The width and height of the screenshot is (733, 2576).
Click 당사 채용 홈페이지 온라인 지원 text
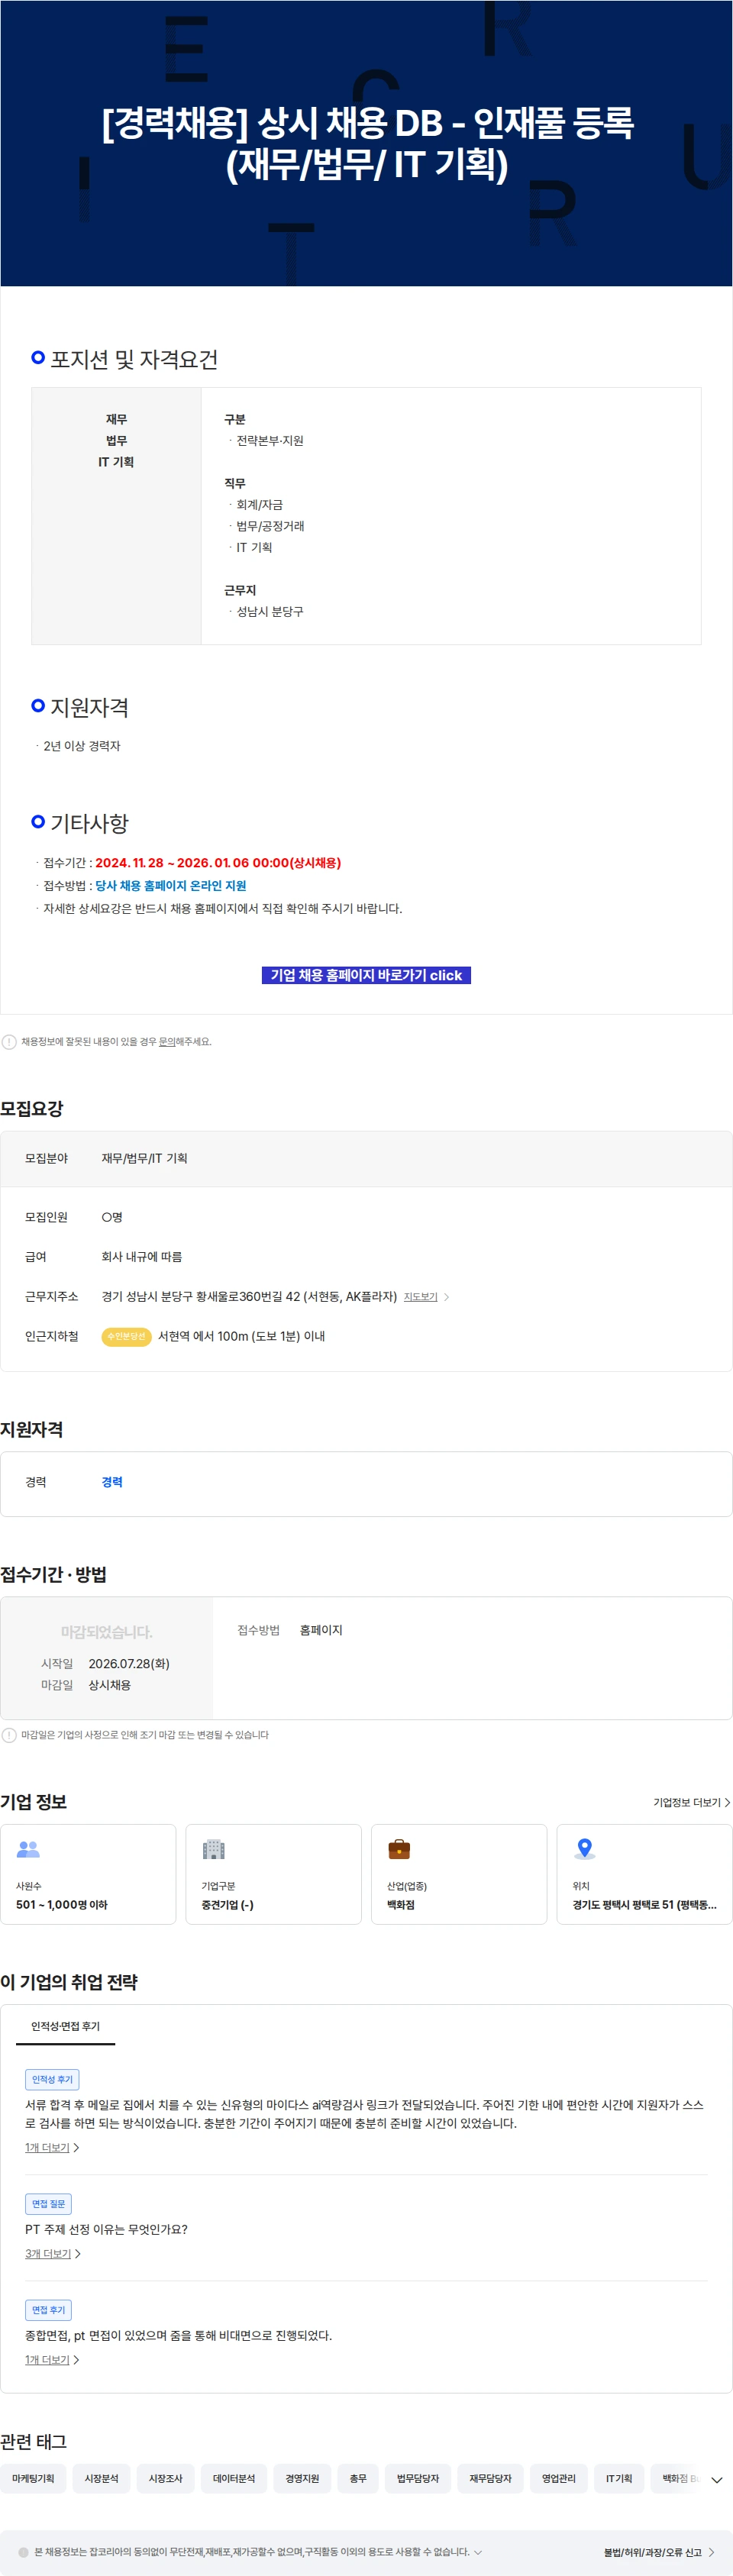coord(171,886)
